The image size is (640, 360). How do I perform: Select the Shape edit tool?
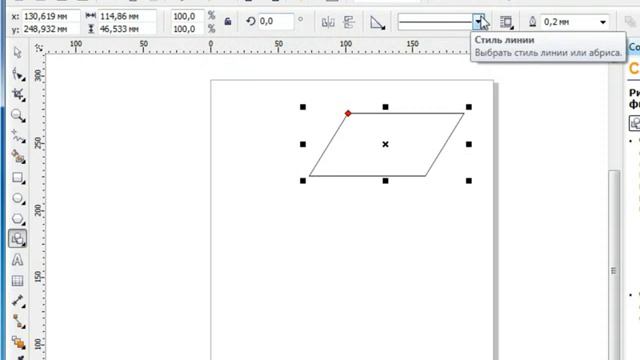pyautogui.click(x=18, y=74)
